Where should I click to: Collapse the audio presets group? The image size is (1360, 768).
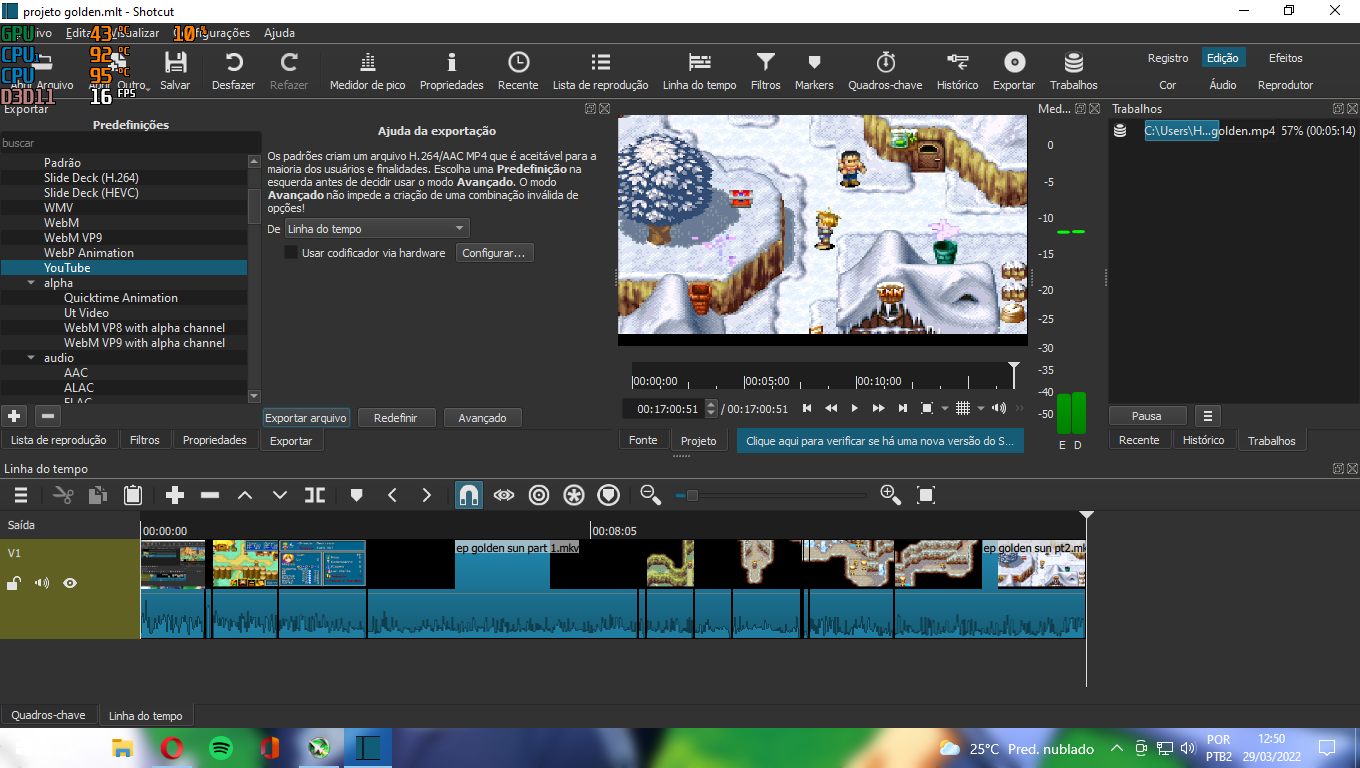coord(31,358)
